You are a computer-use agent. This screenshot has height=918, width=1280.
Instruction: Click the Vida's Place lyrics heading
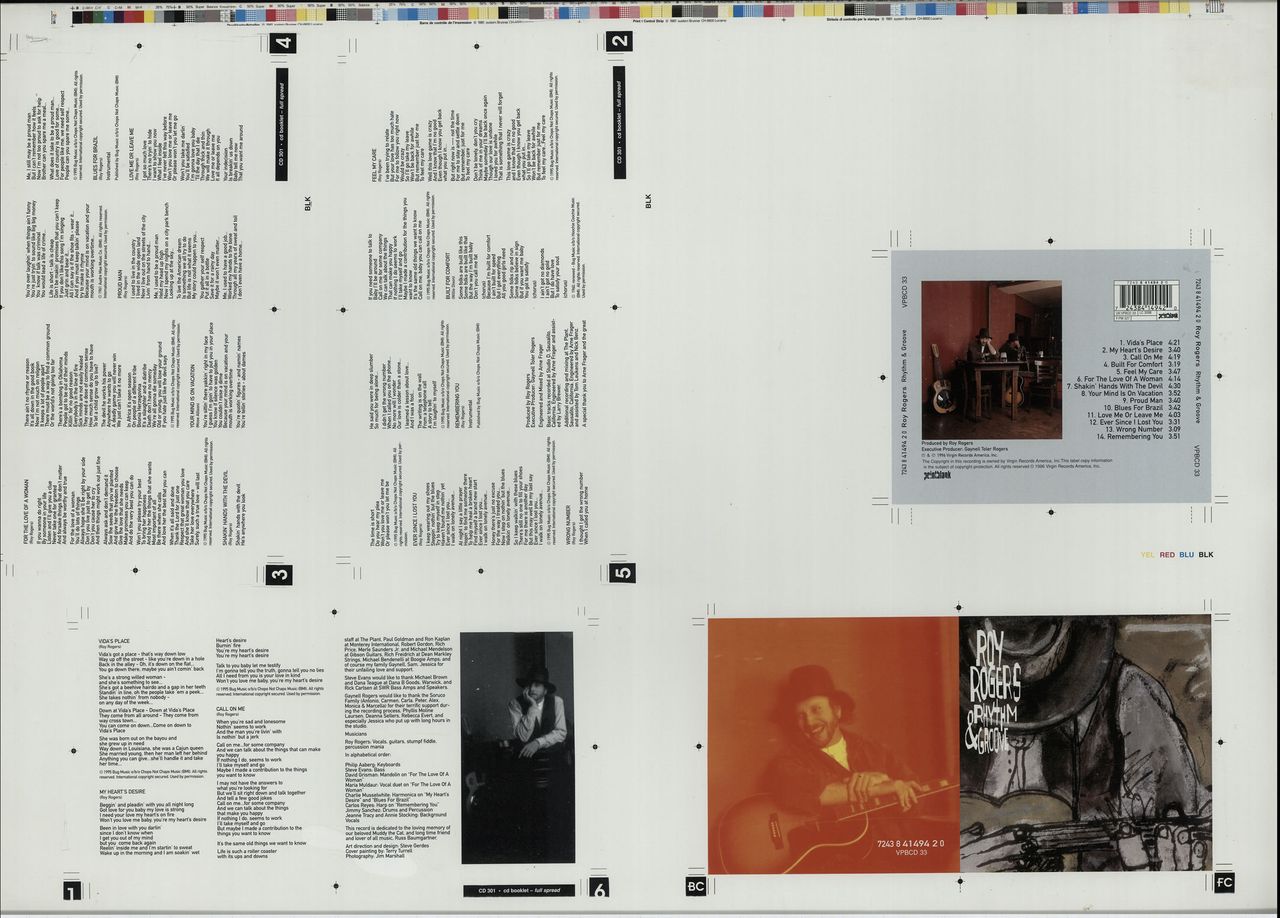[x=115, y=640]
